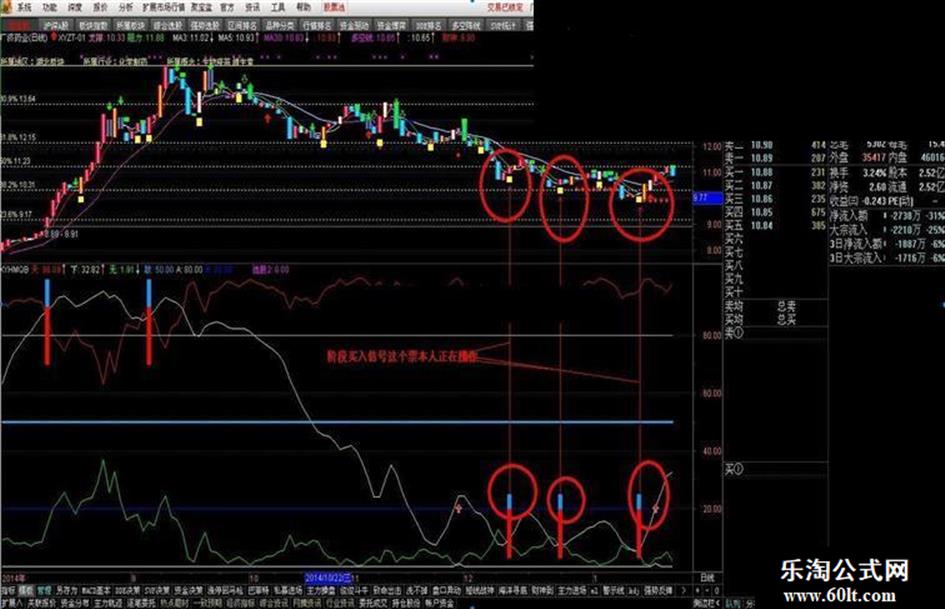Open the 功能 menu
This screenshot has height=609, width=945.
(49, 8)
